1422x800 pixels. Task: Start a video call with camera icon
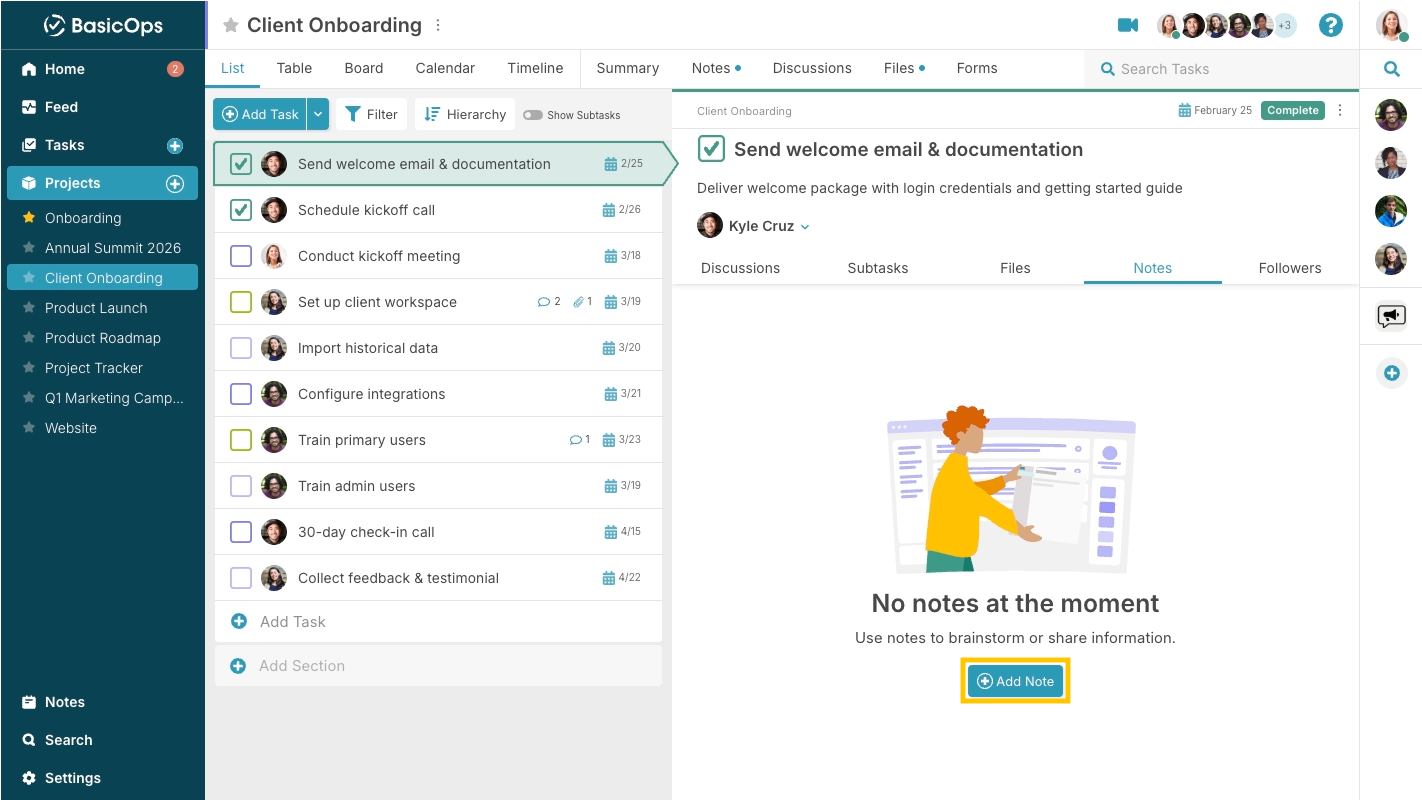pos(1128,25)
